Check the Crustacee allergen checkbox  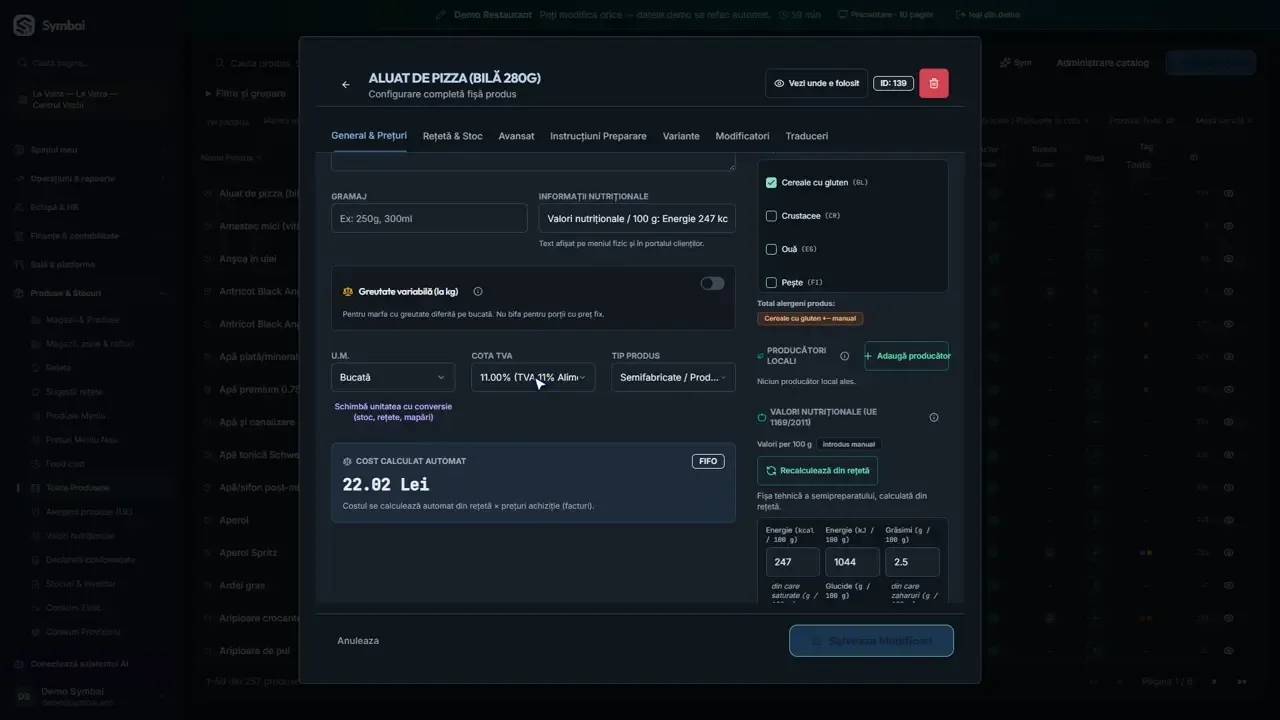tap(771, 216)
